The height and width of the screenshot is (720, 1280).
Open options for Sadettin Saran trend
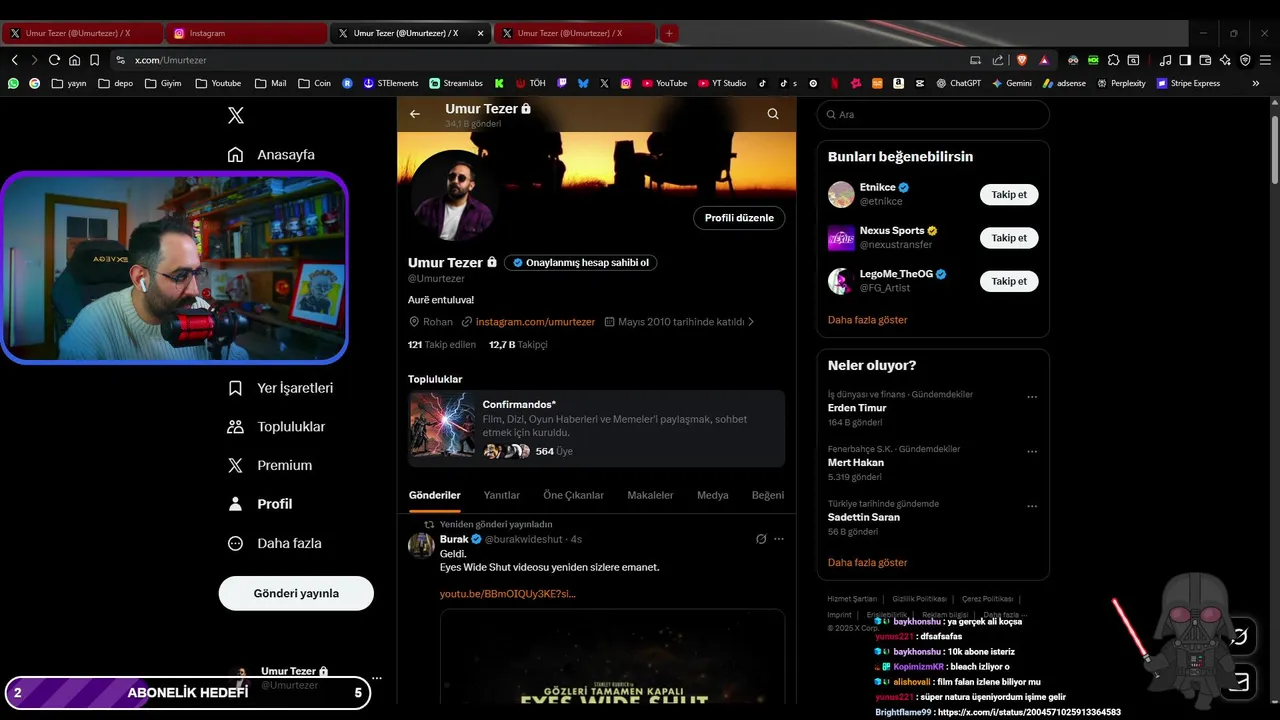point(1032,506)
